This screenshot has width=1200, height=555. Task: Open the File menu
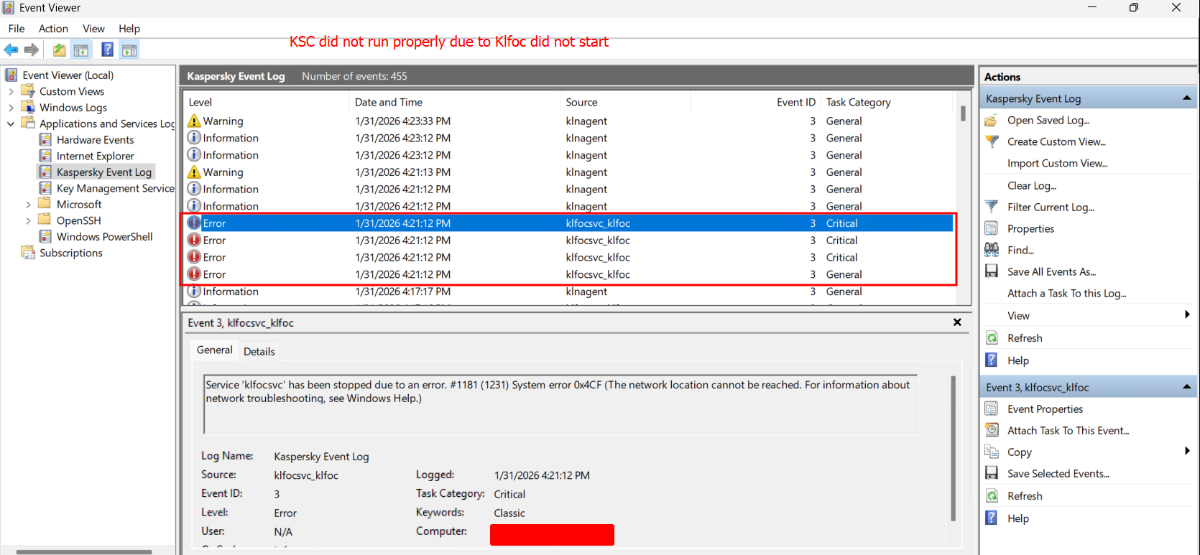tap(16, 28)
